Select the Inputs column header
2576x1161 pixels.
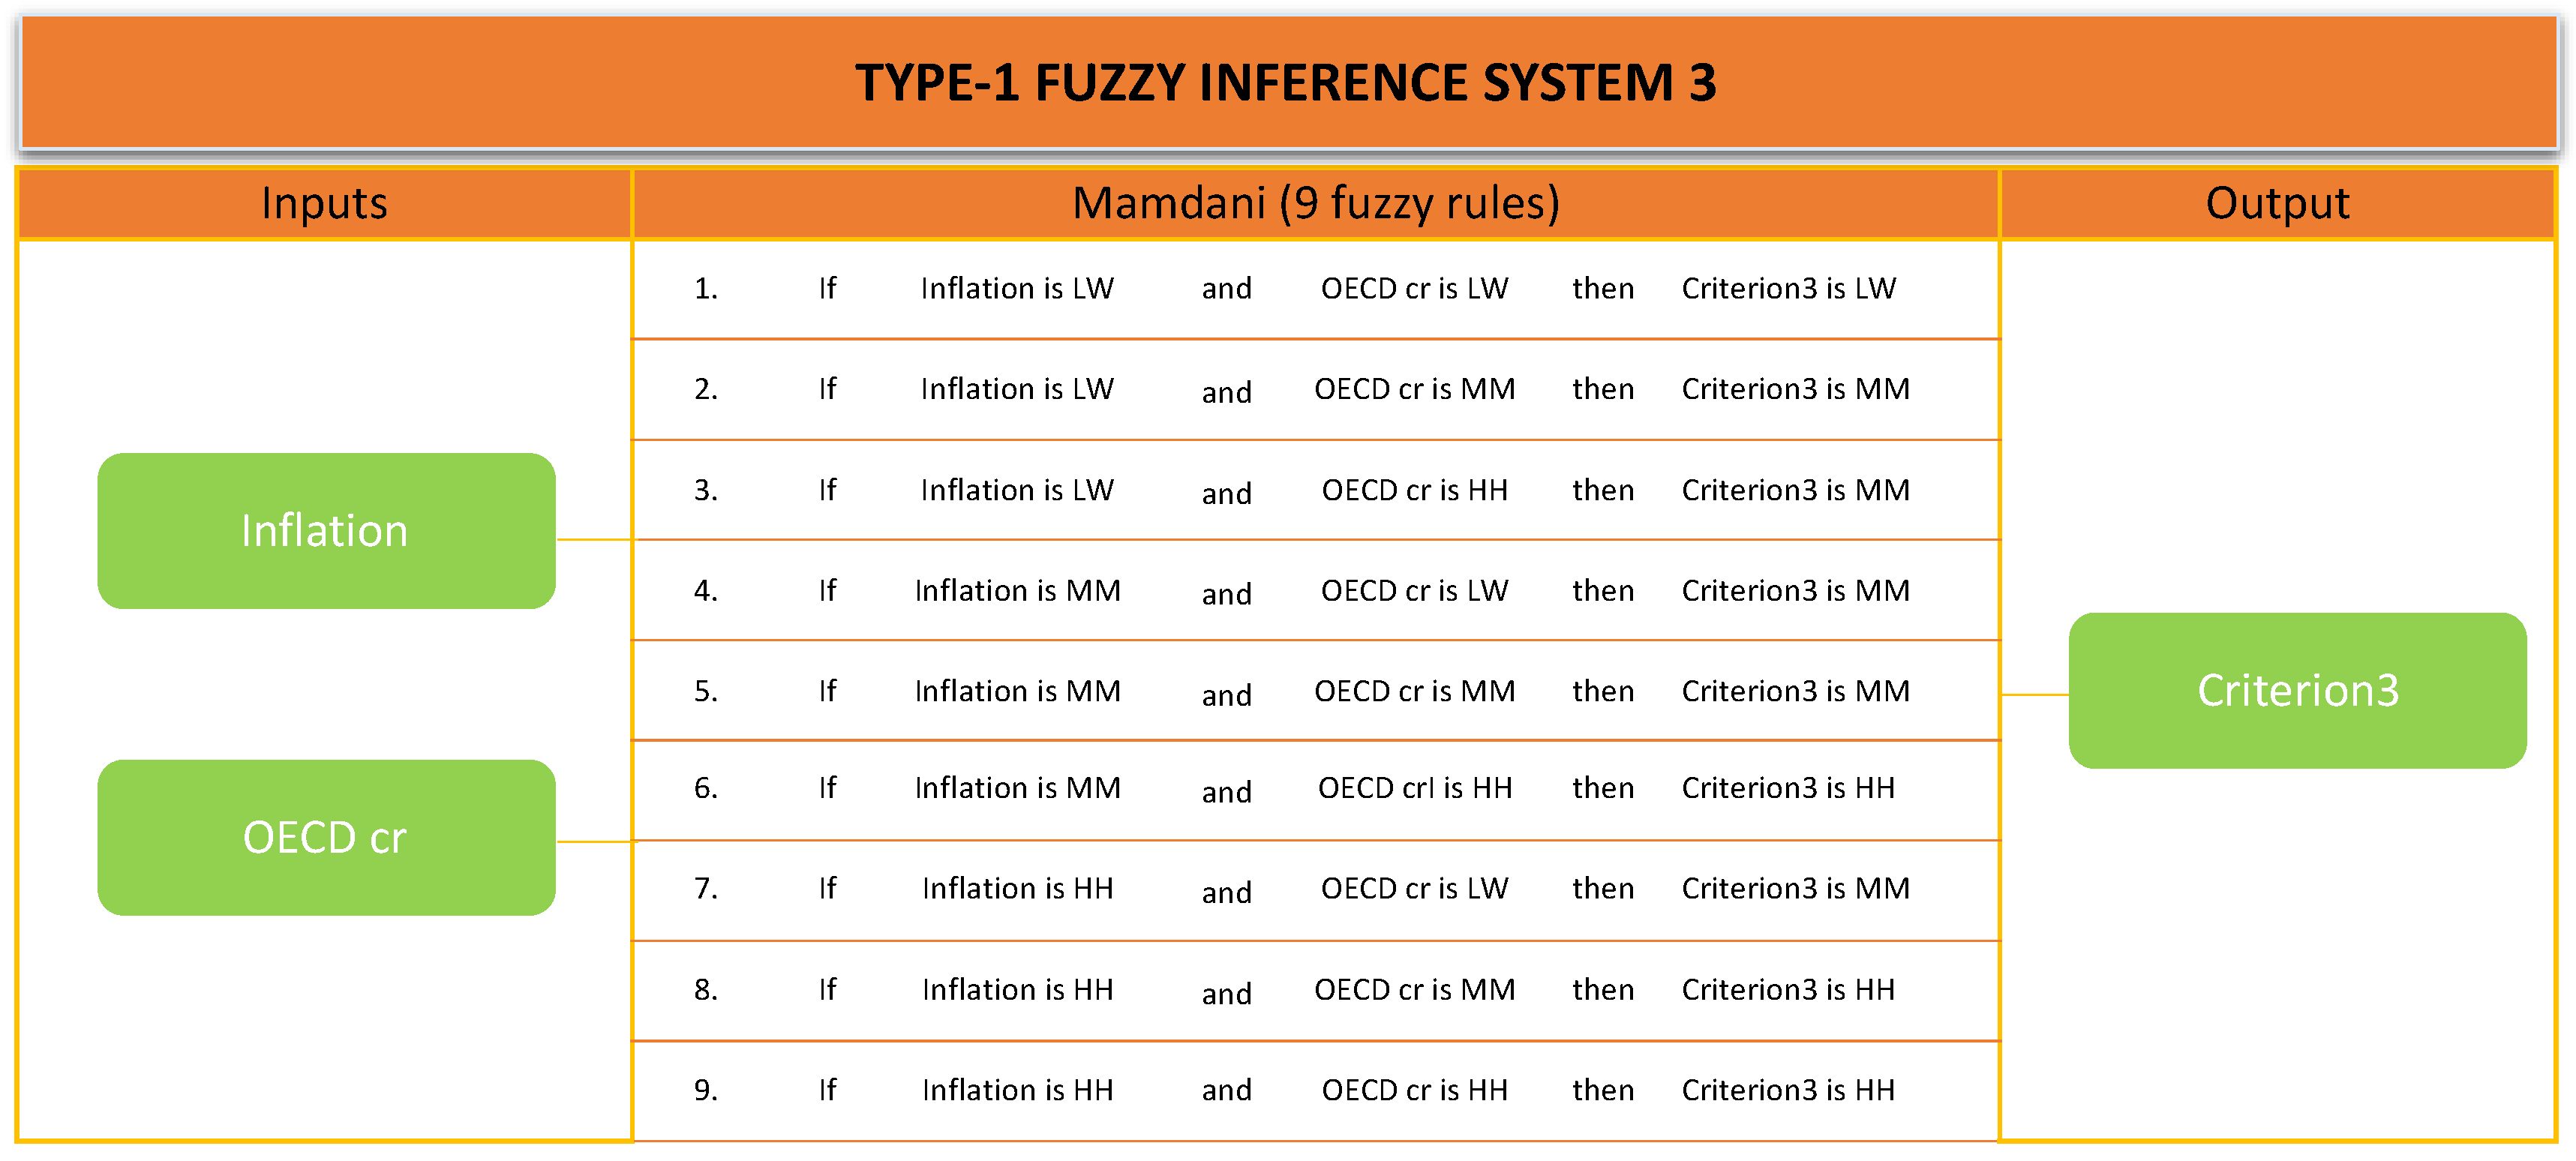324,203
